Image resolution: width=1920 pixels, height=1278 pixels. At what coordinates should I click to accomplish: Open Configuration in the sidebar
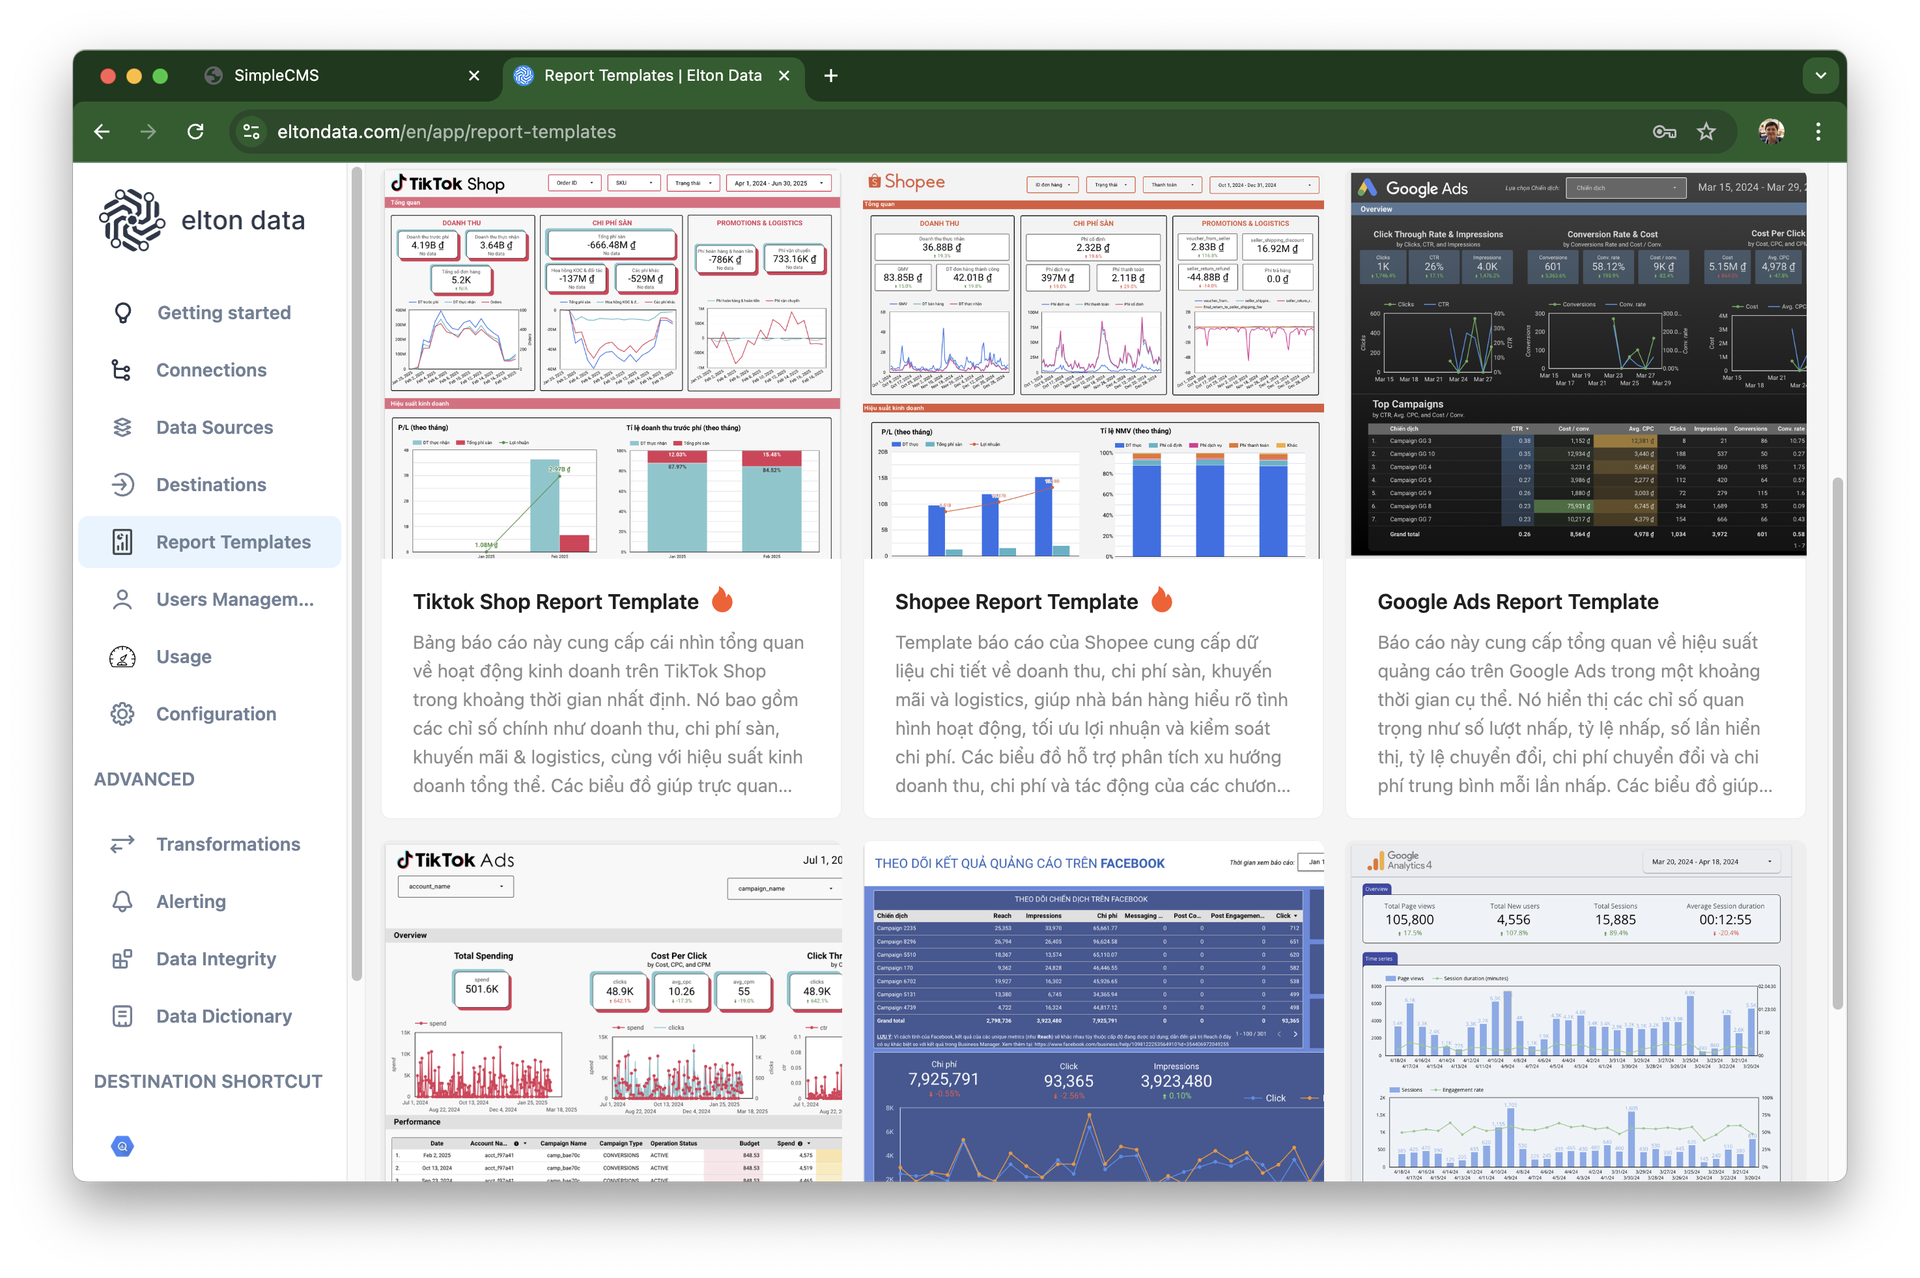(x=210, y=714)
